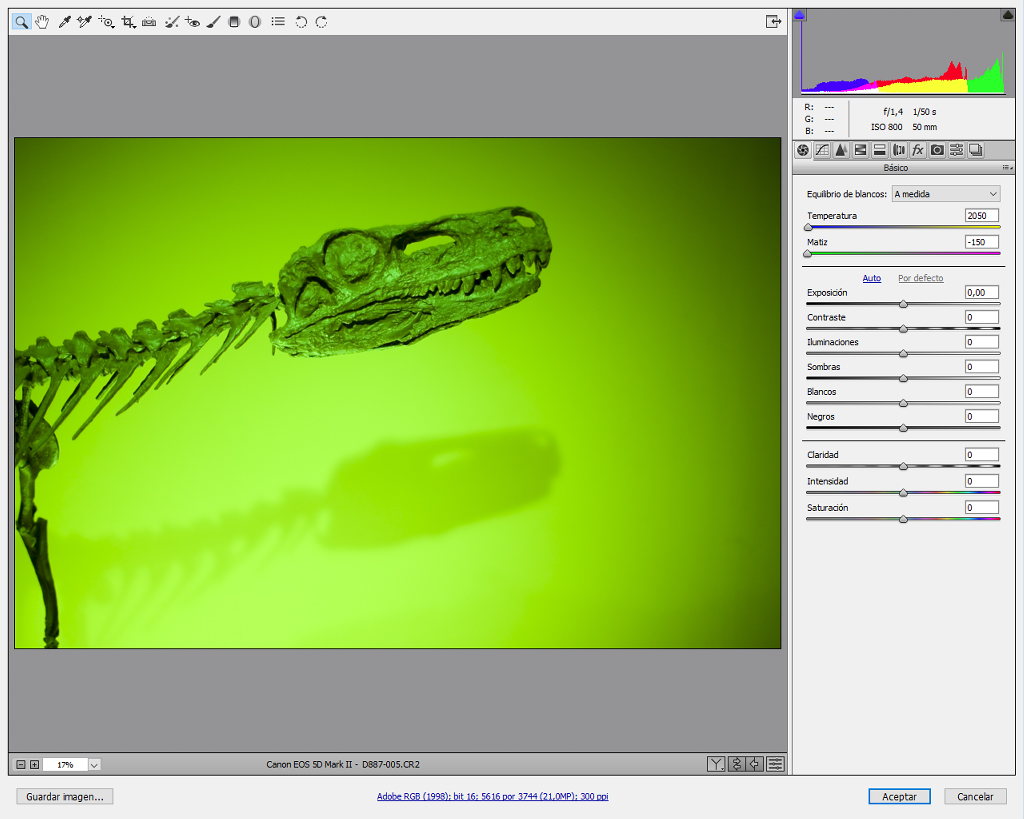Click the Saturación slider handle
Image resolution: width=1024 pixels, height=819 pixels.
pos(903,519)
